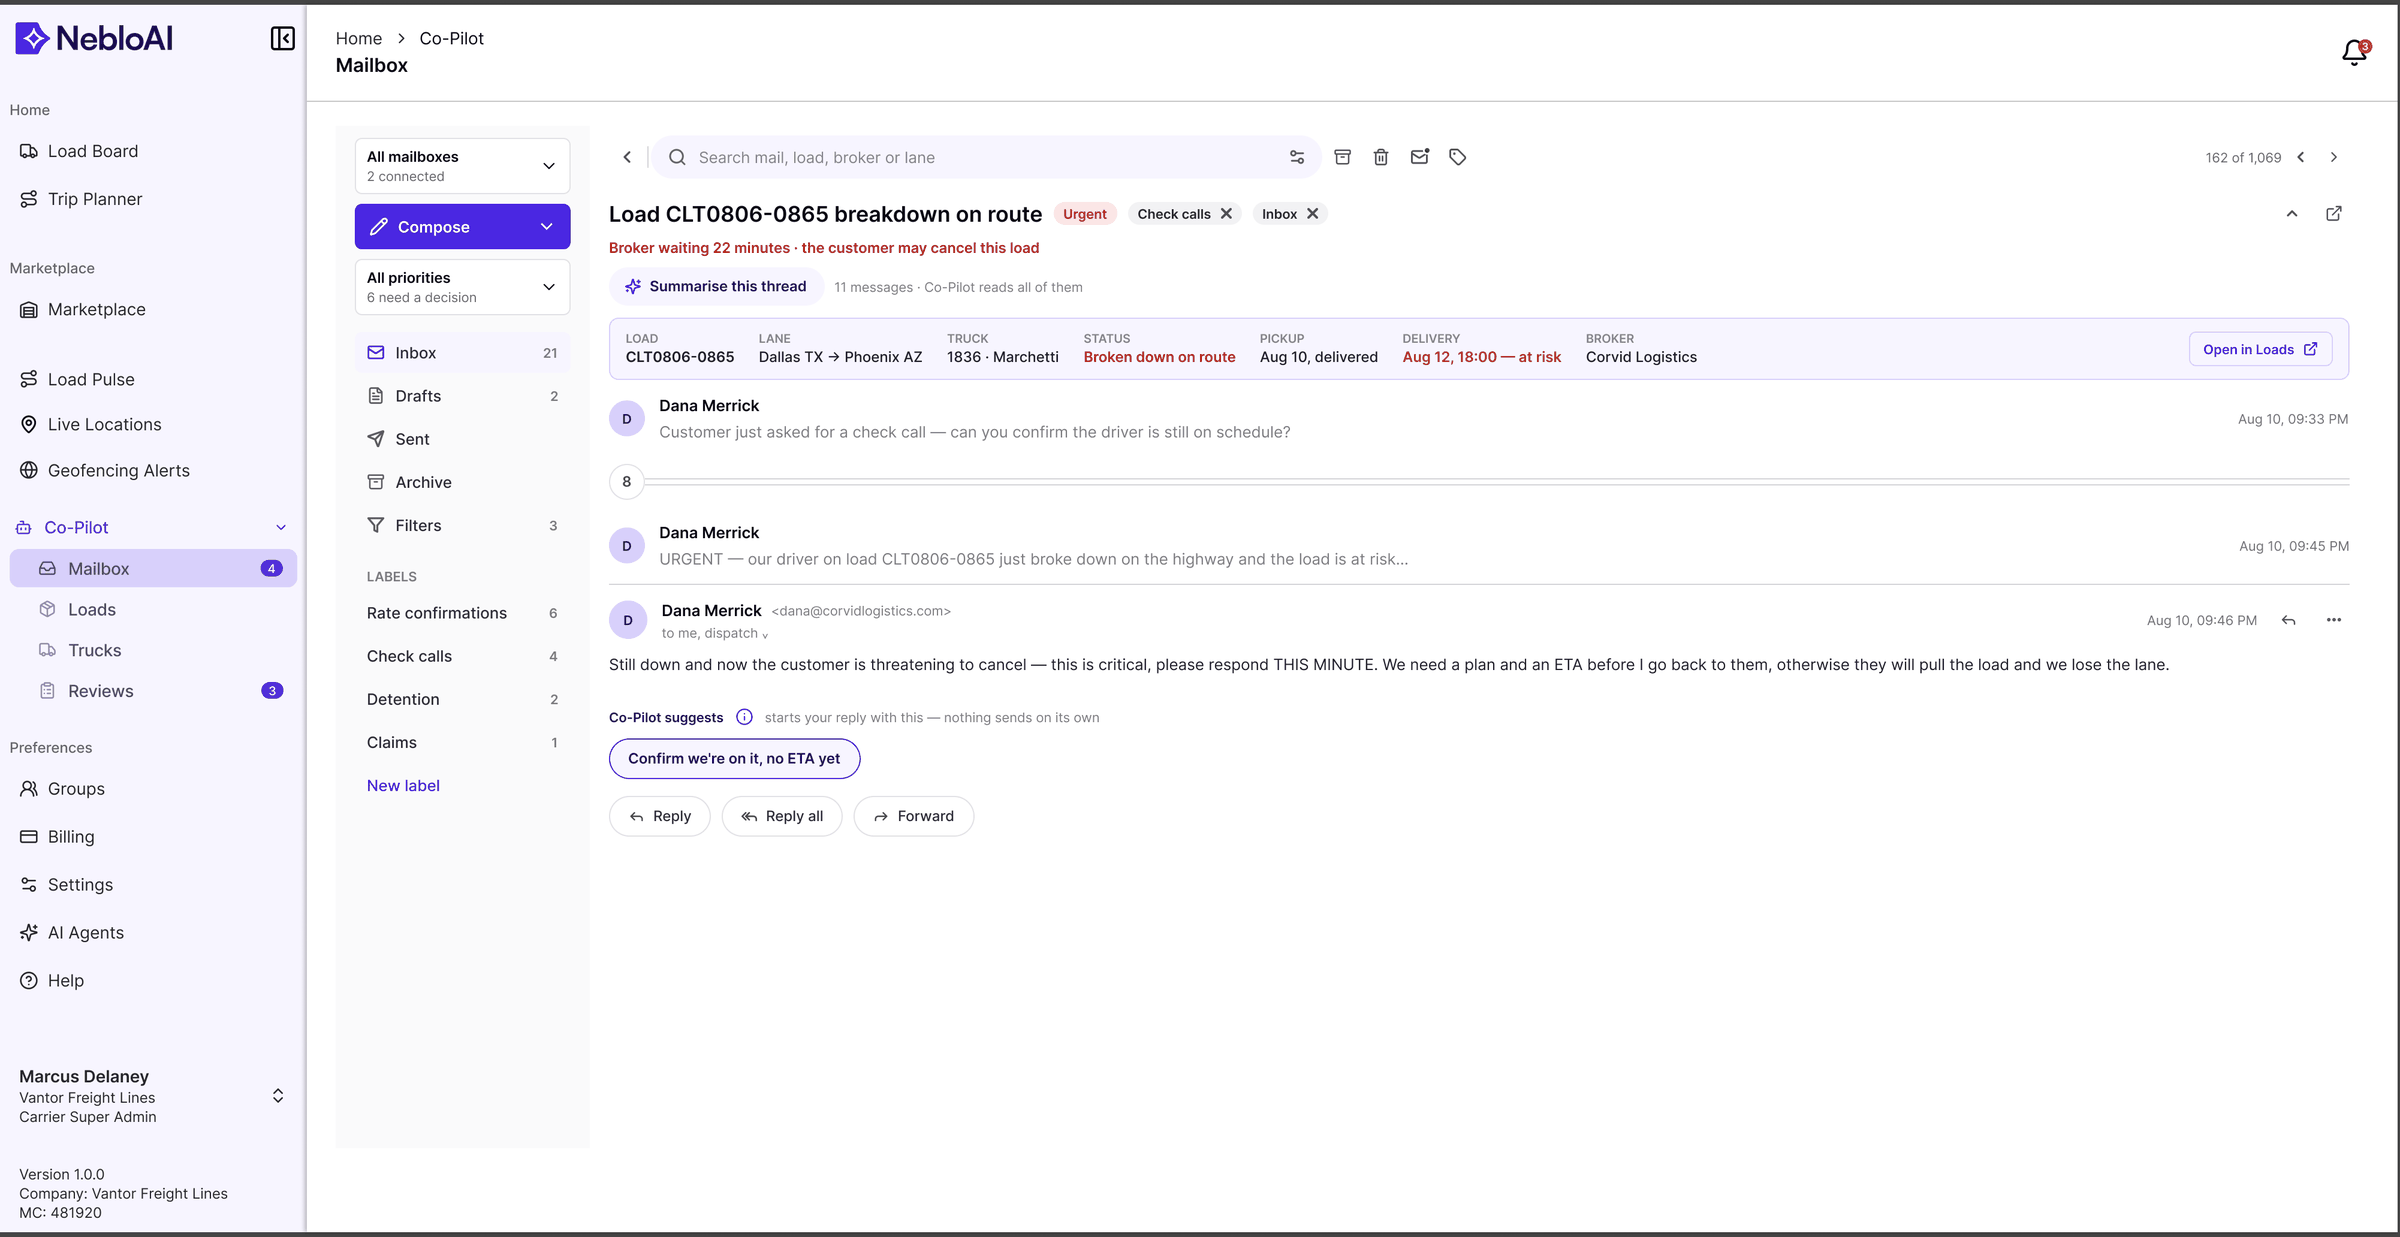Click the archive thread icon in toolbar
2400x1237 pixels.
pyautogui.click(x=1343, y=157)
